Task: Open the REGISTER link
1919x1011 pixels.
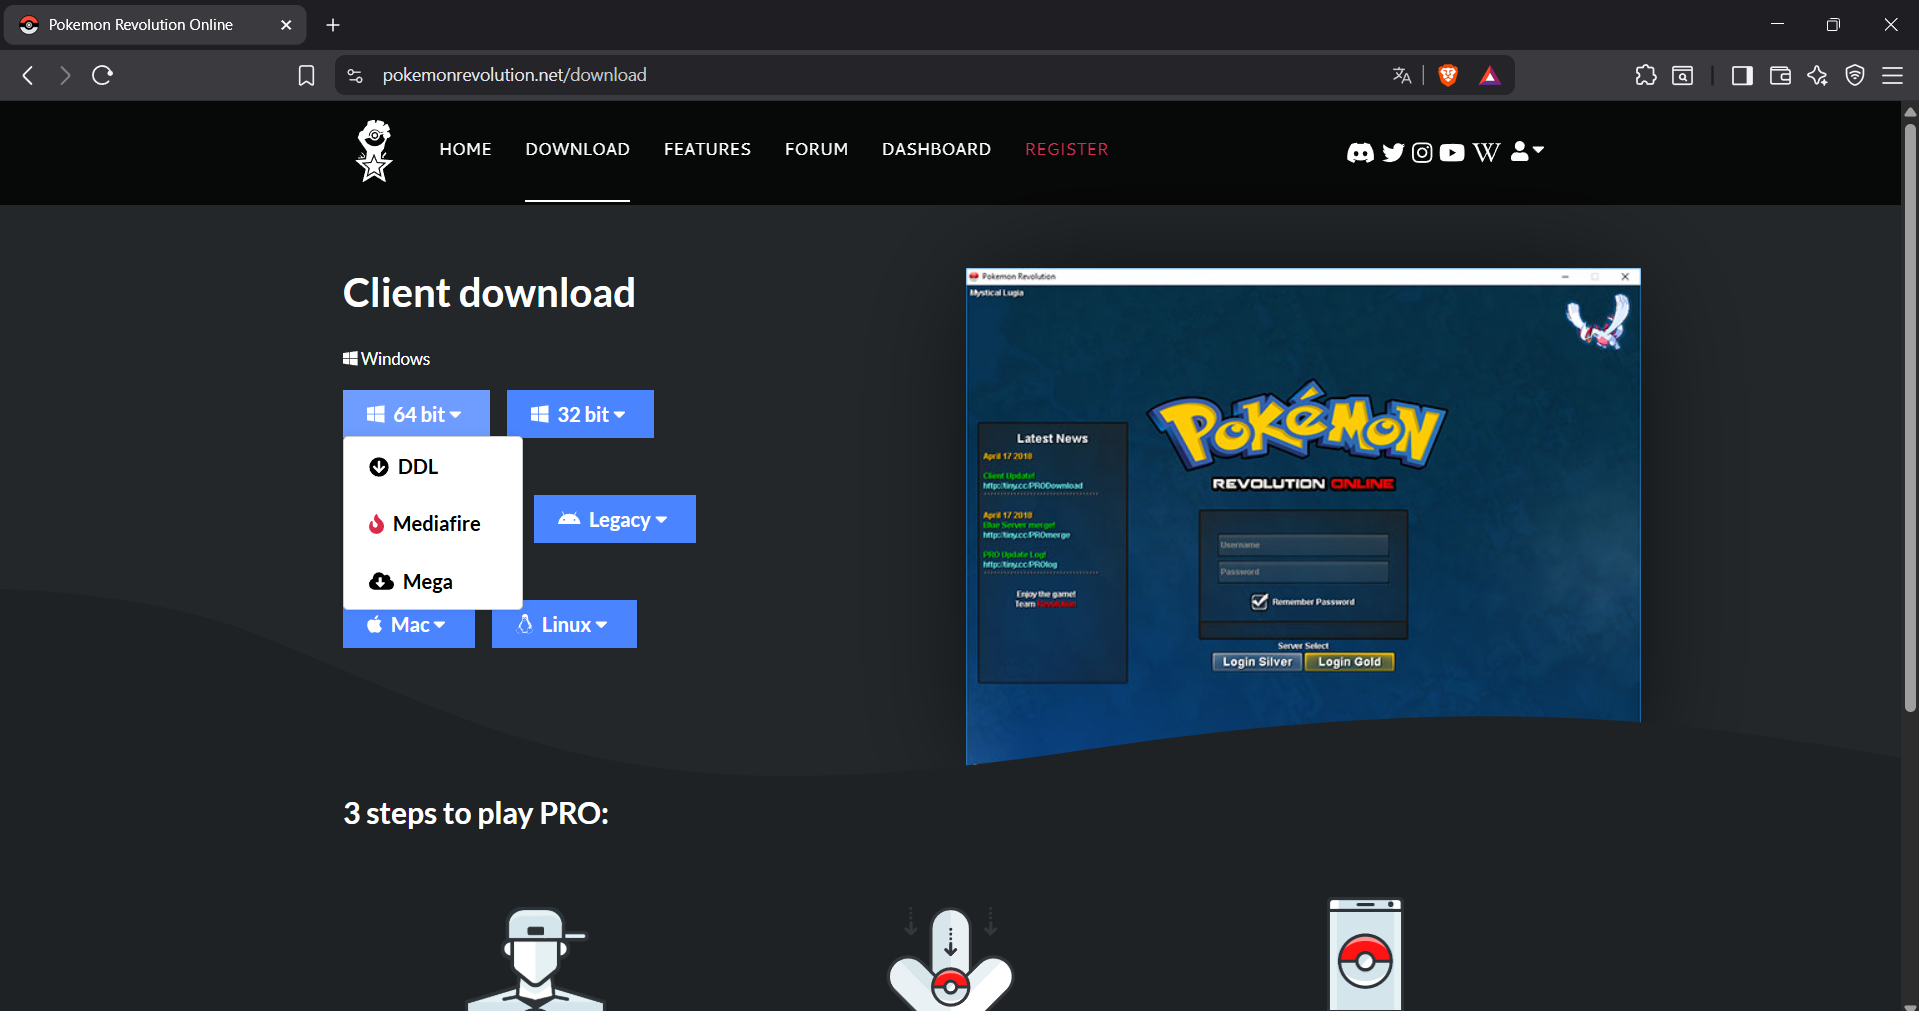Action: point(1066,149)
